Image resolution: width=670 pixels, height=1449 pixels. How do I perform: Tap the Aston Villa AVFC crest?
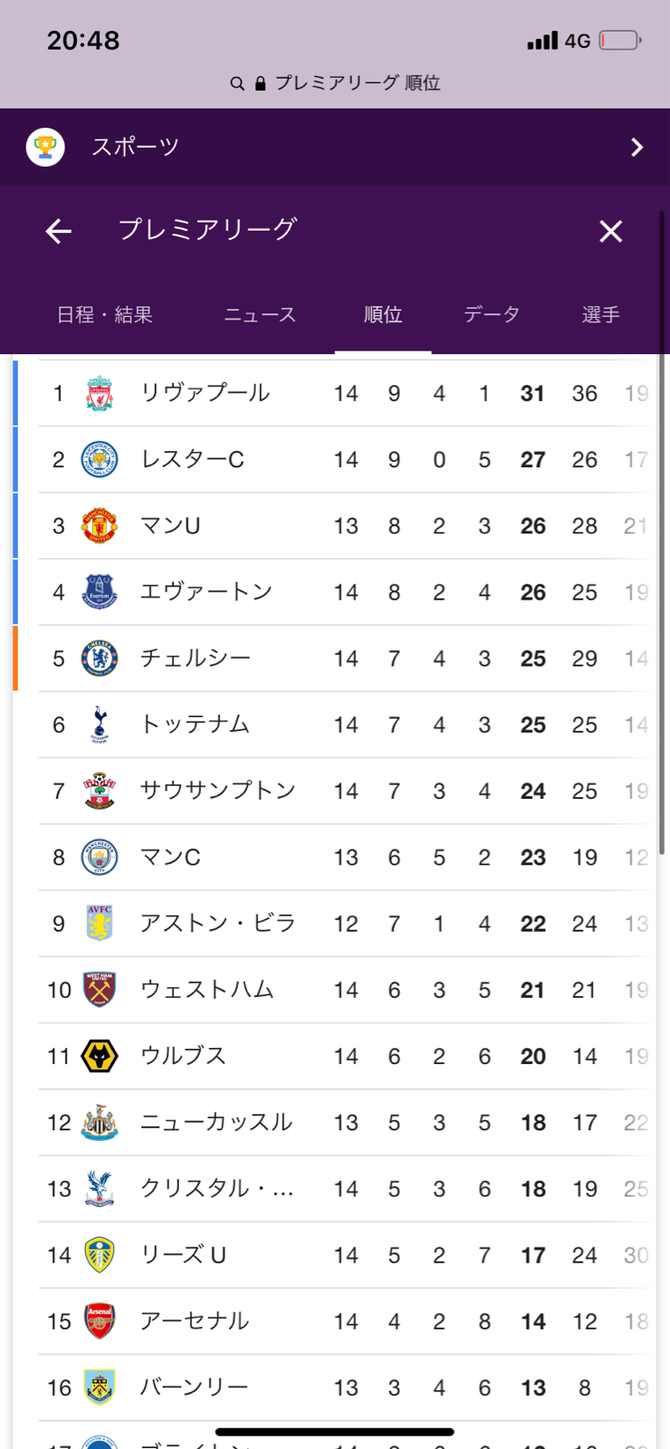(x=100, y=923)
